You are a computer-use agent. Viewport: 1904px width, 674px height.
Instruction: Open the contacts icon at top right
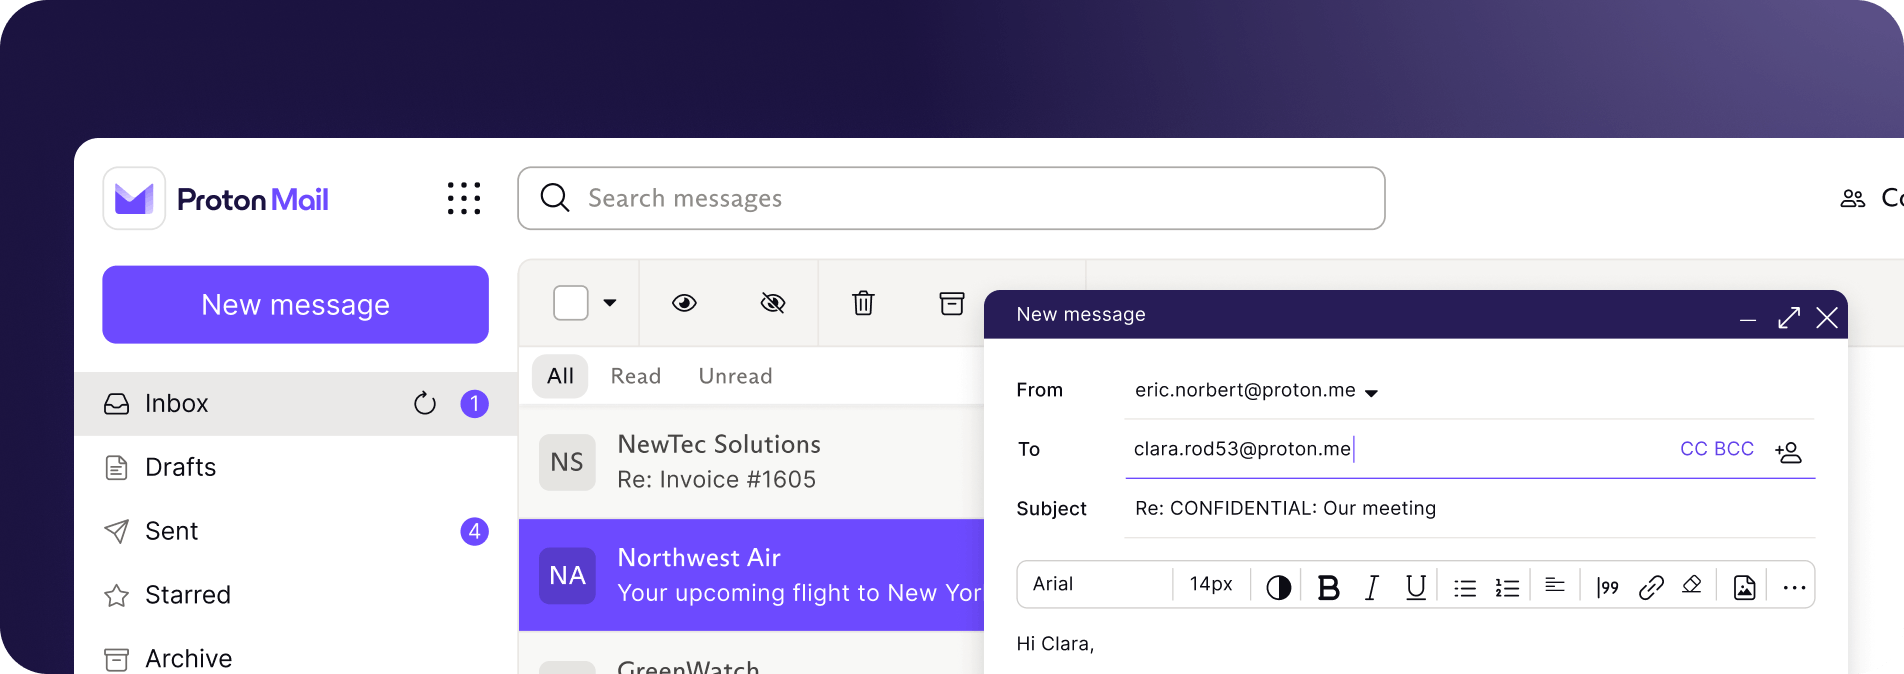click(x=1853, y=198)
